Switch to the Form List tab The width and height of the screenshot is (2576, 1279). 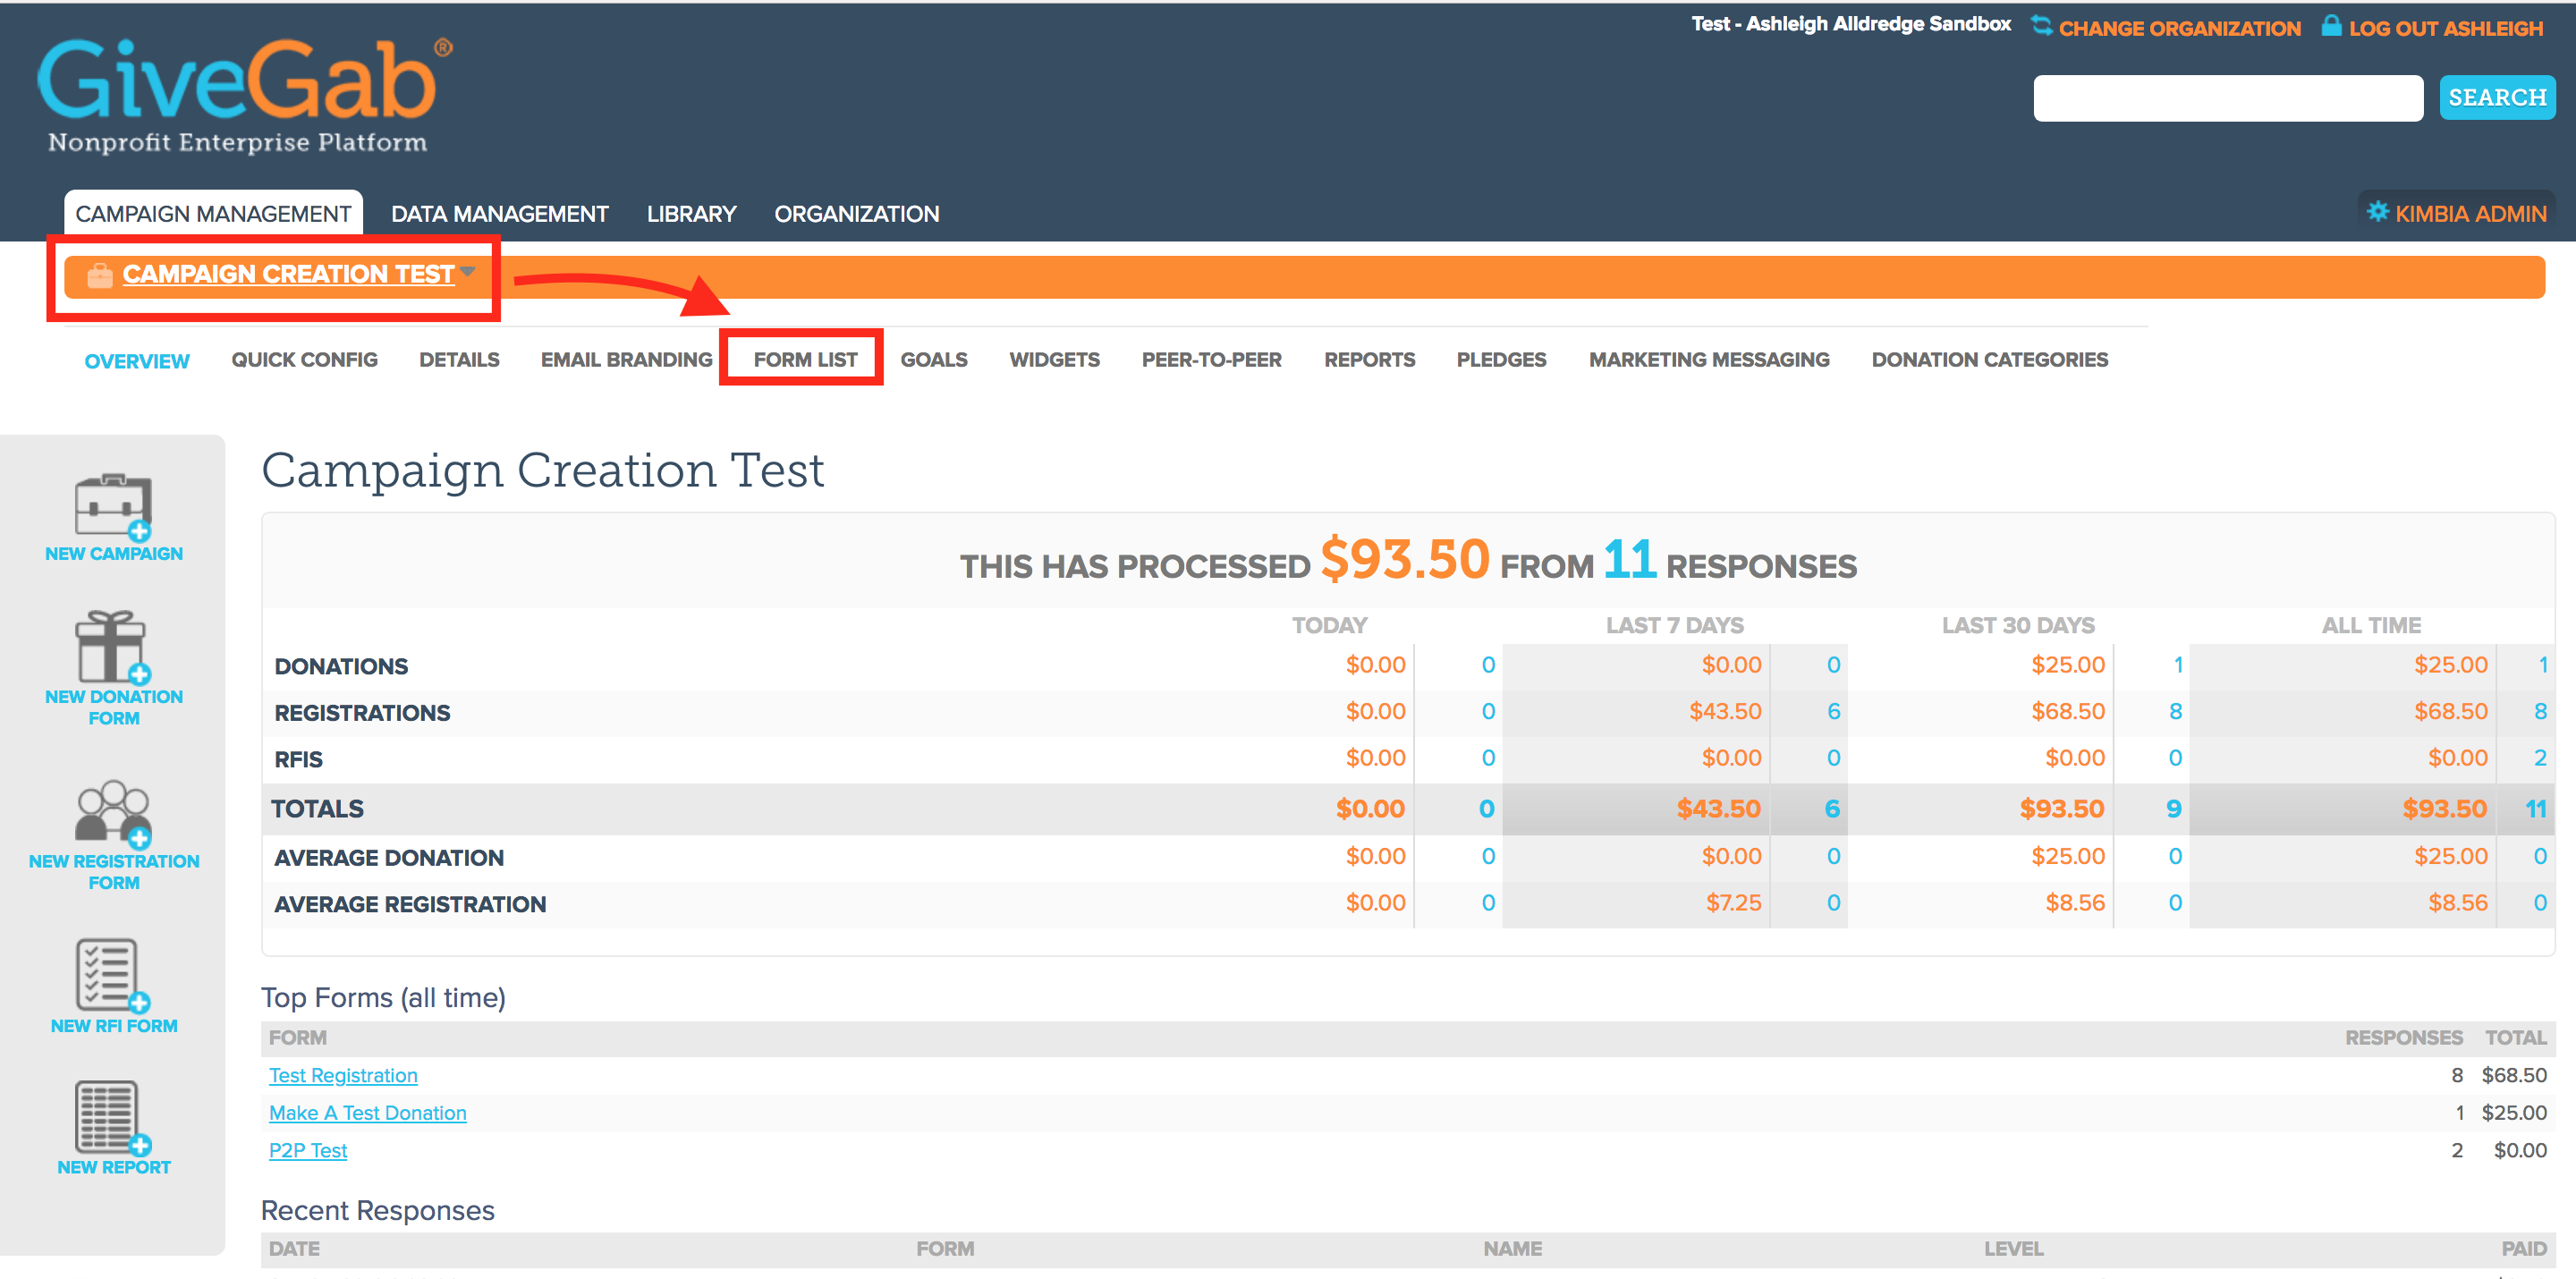click(x=805, y=360)
